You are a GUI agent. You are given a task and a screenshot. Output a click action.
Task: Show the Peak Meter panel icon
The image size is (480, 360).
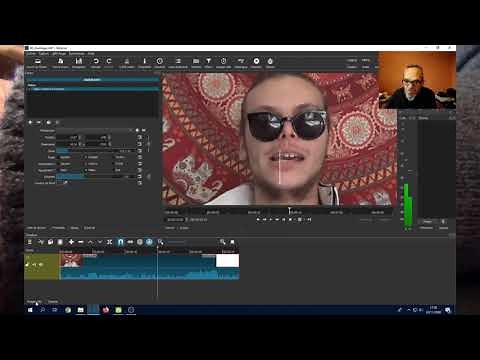point(127,61)
